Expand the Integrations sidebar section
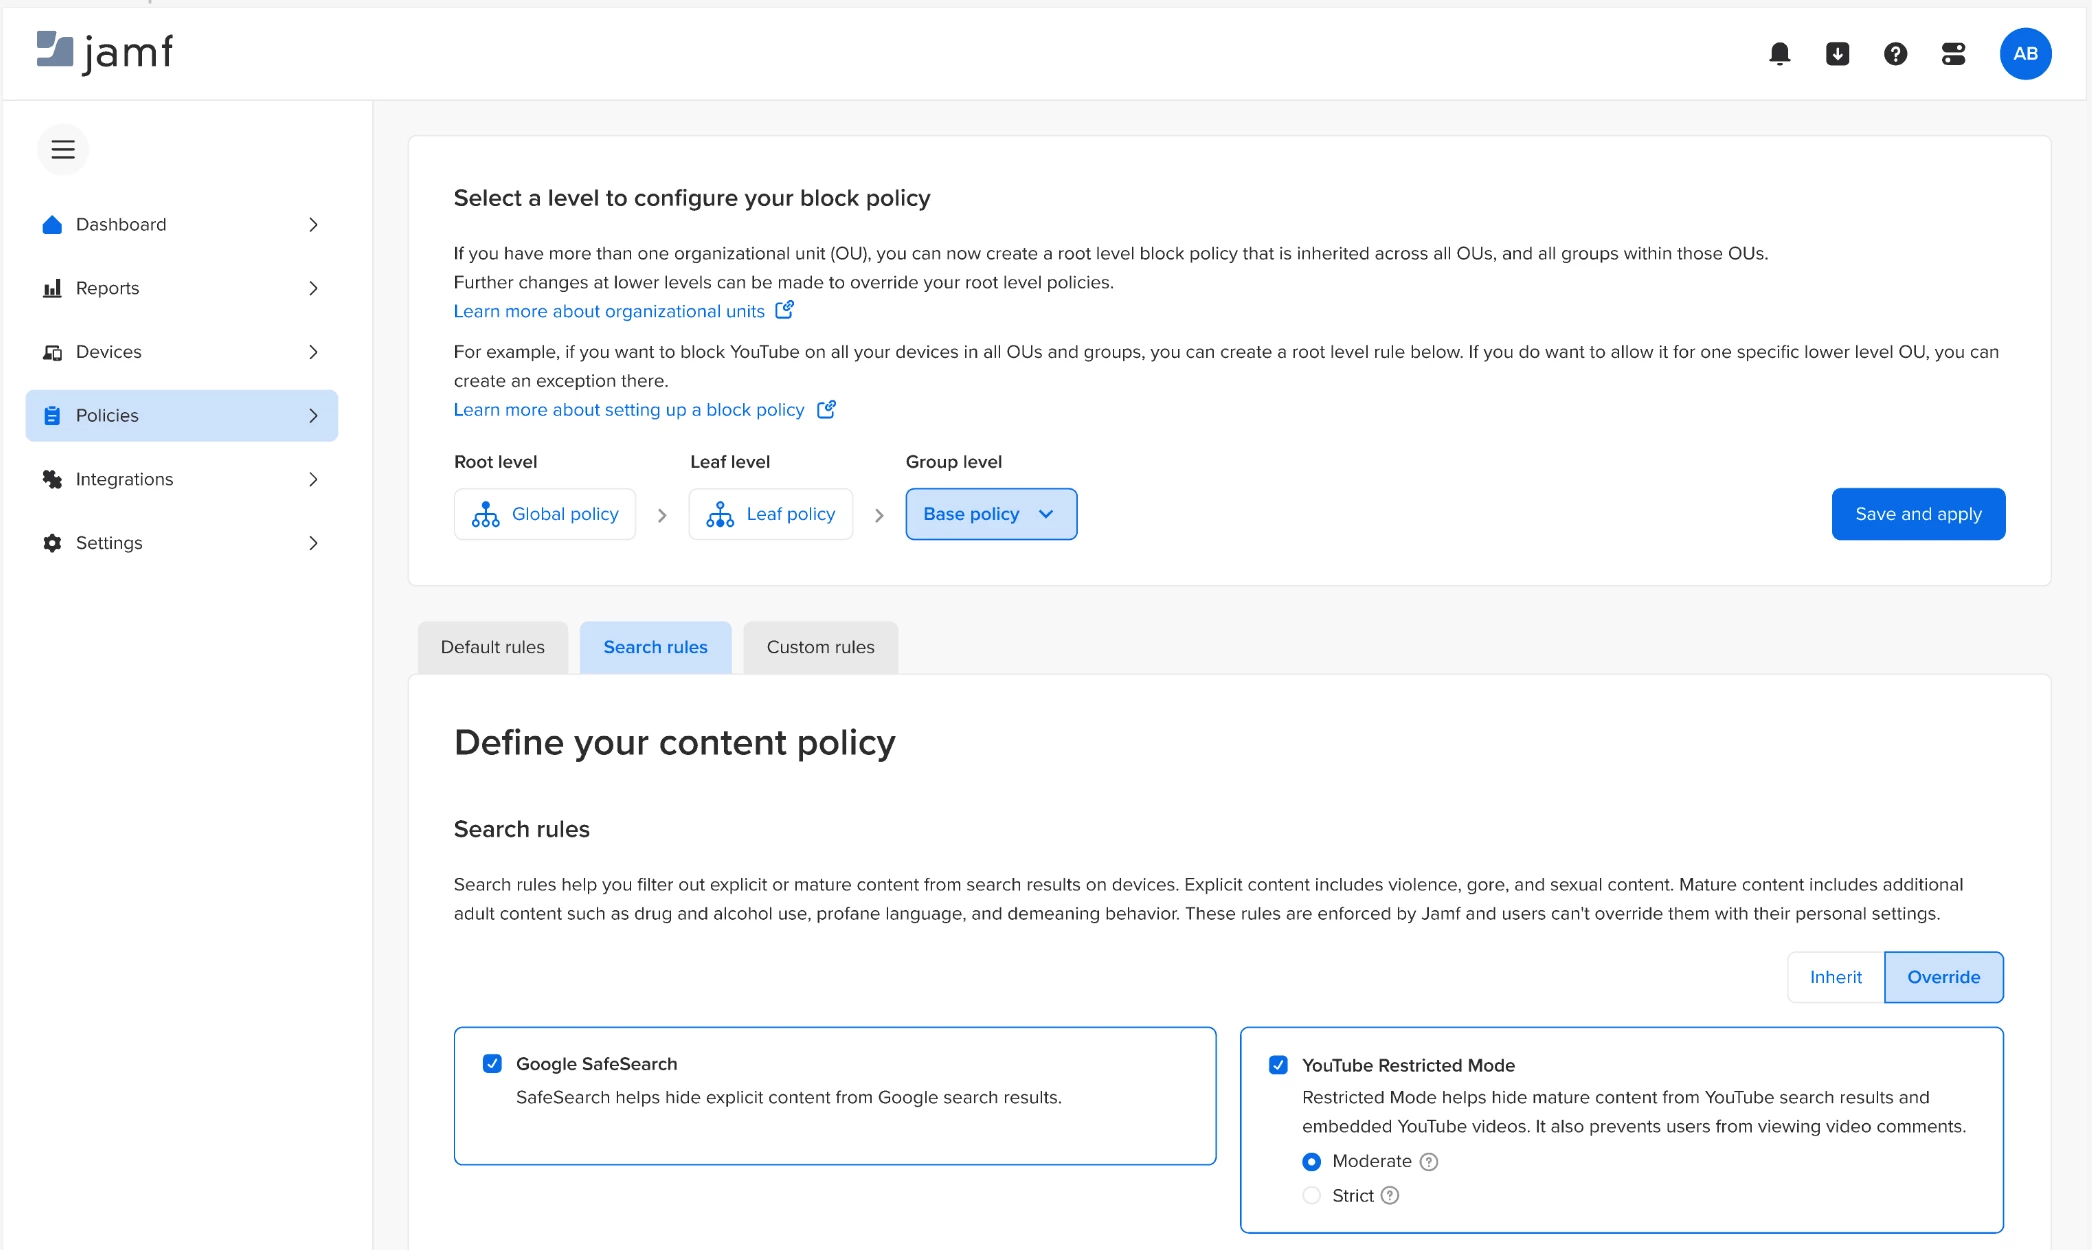This screenshot has width=2092, height=1250. [x=182, y=479]
